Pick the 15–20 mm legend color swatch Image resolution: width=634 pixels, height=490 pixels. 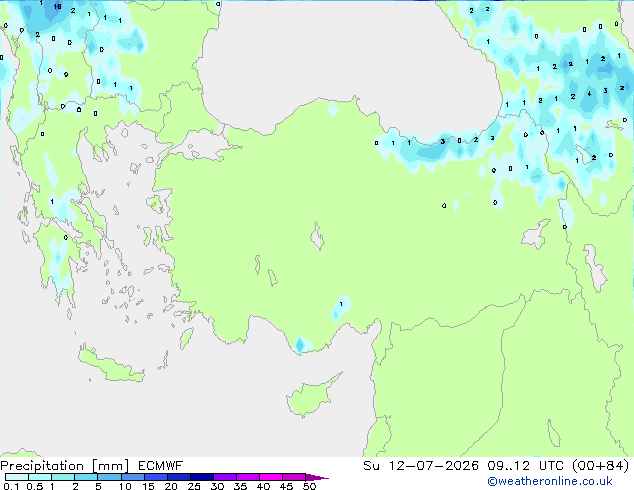[x=156, y=477]
